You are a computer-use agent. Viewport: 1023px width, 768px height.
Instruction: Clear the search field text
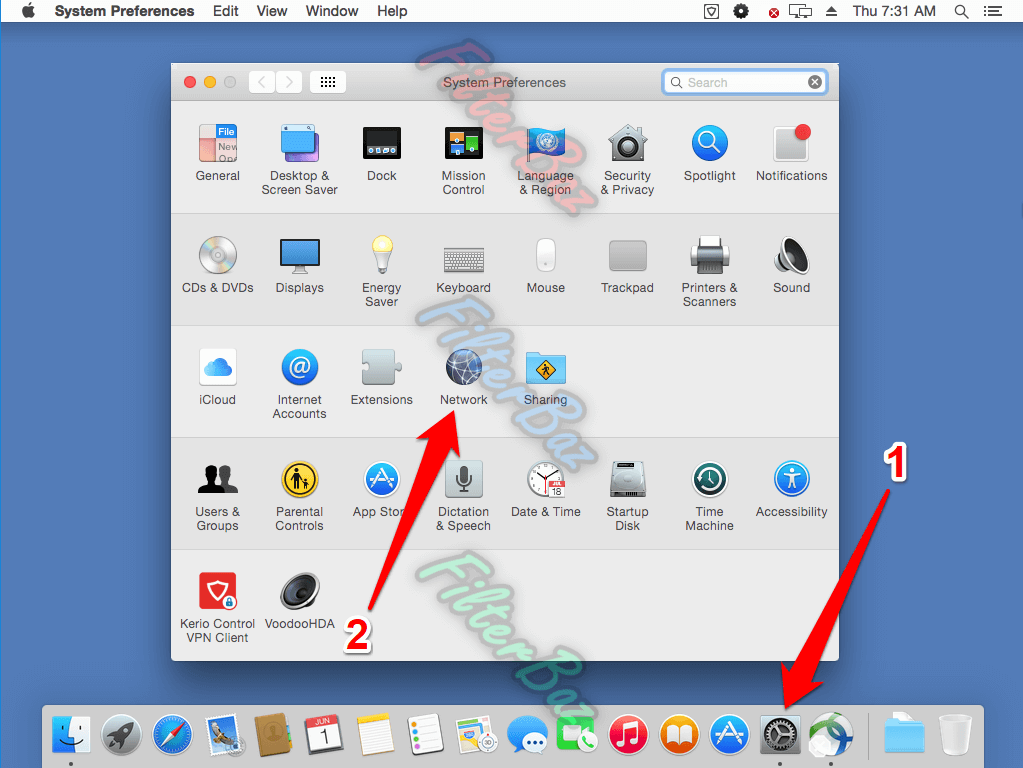point(815,83)
